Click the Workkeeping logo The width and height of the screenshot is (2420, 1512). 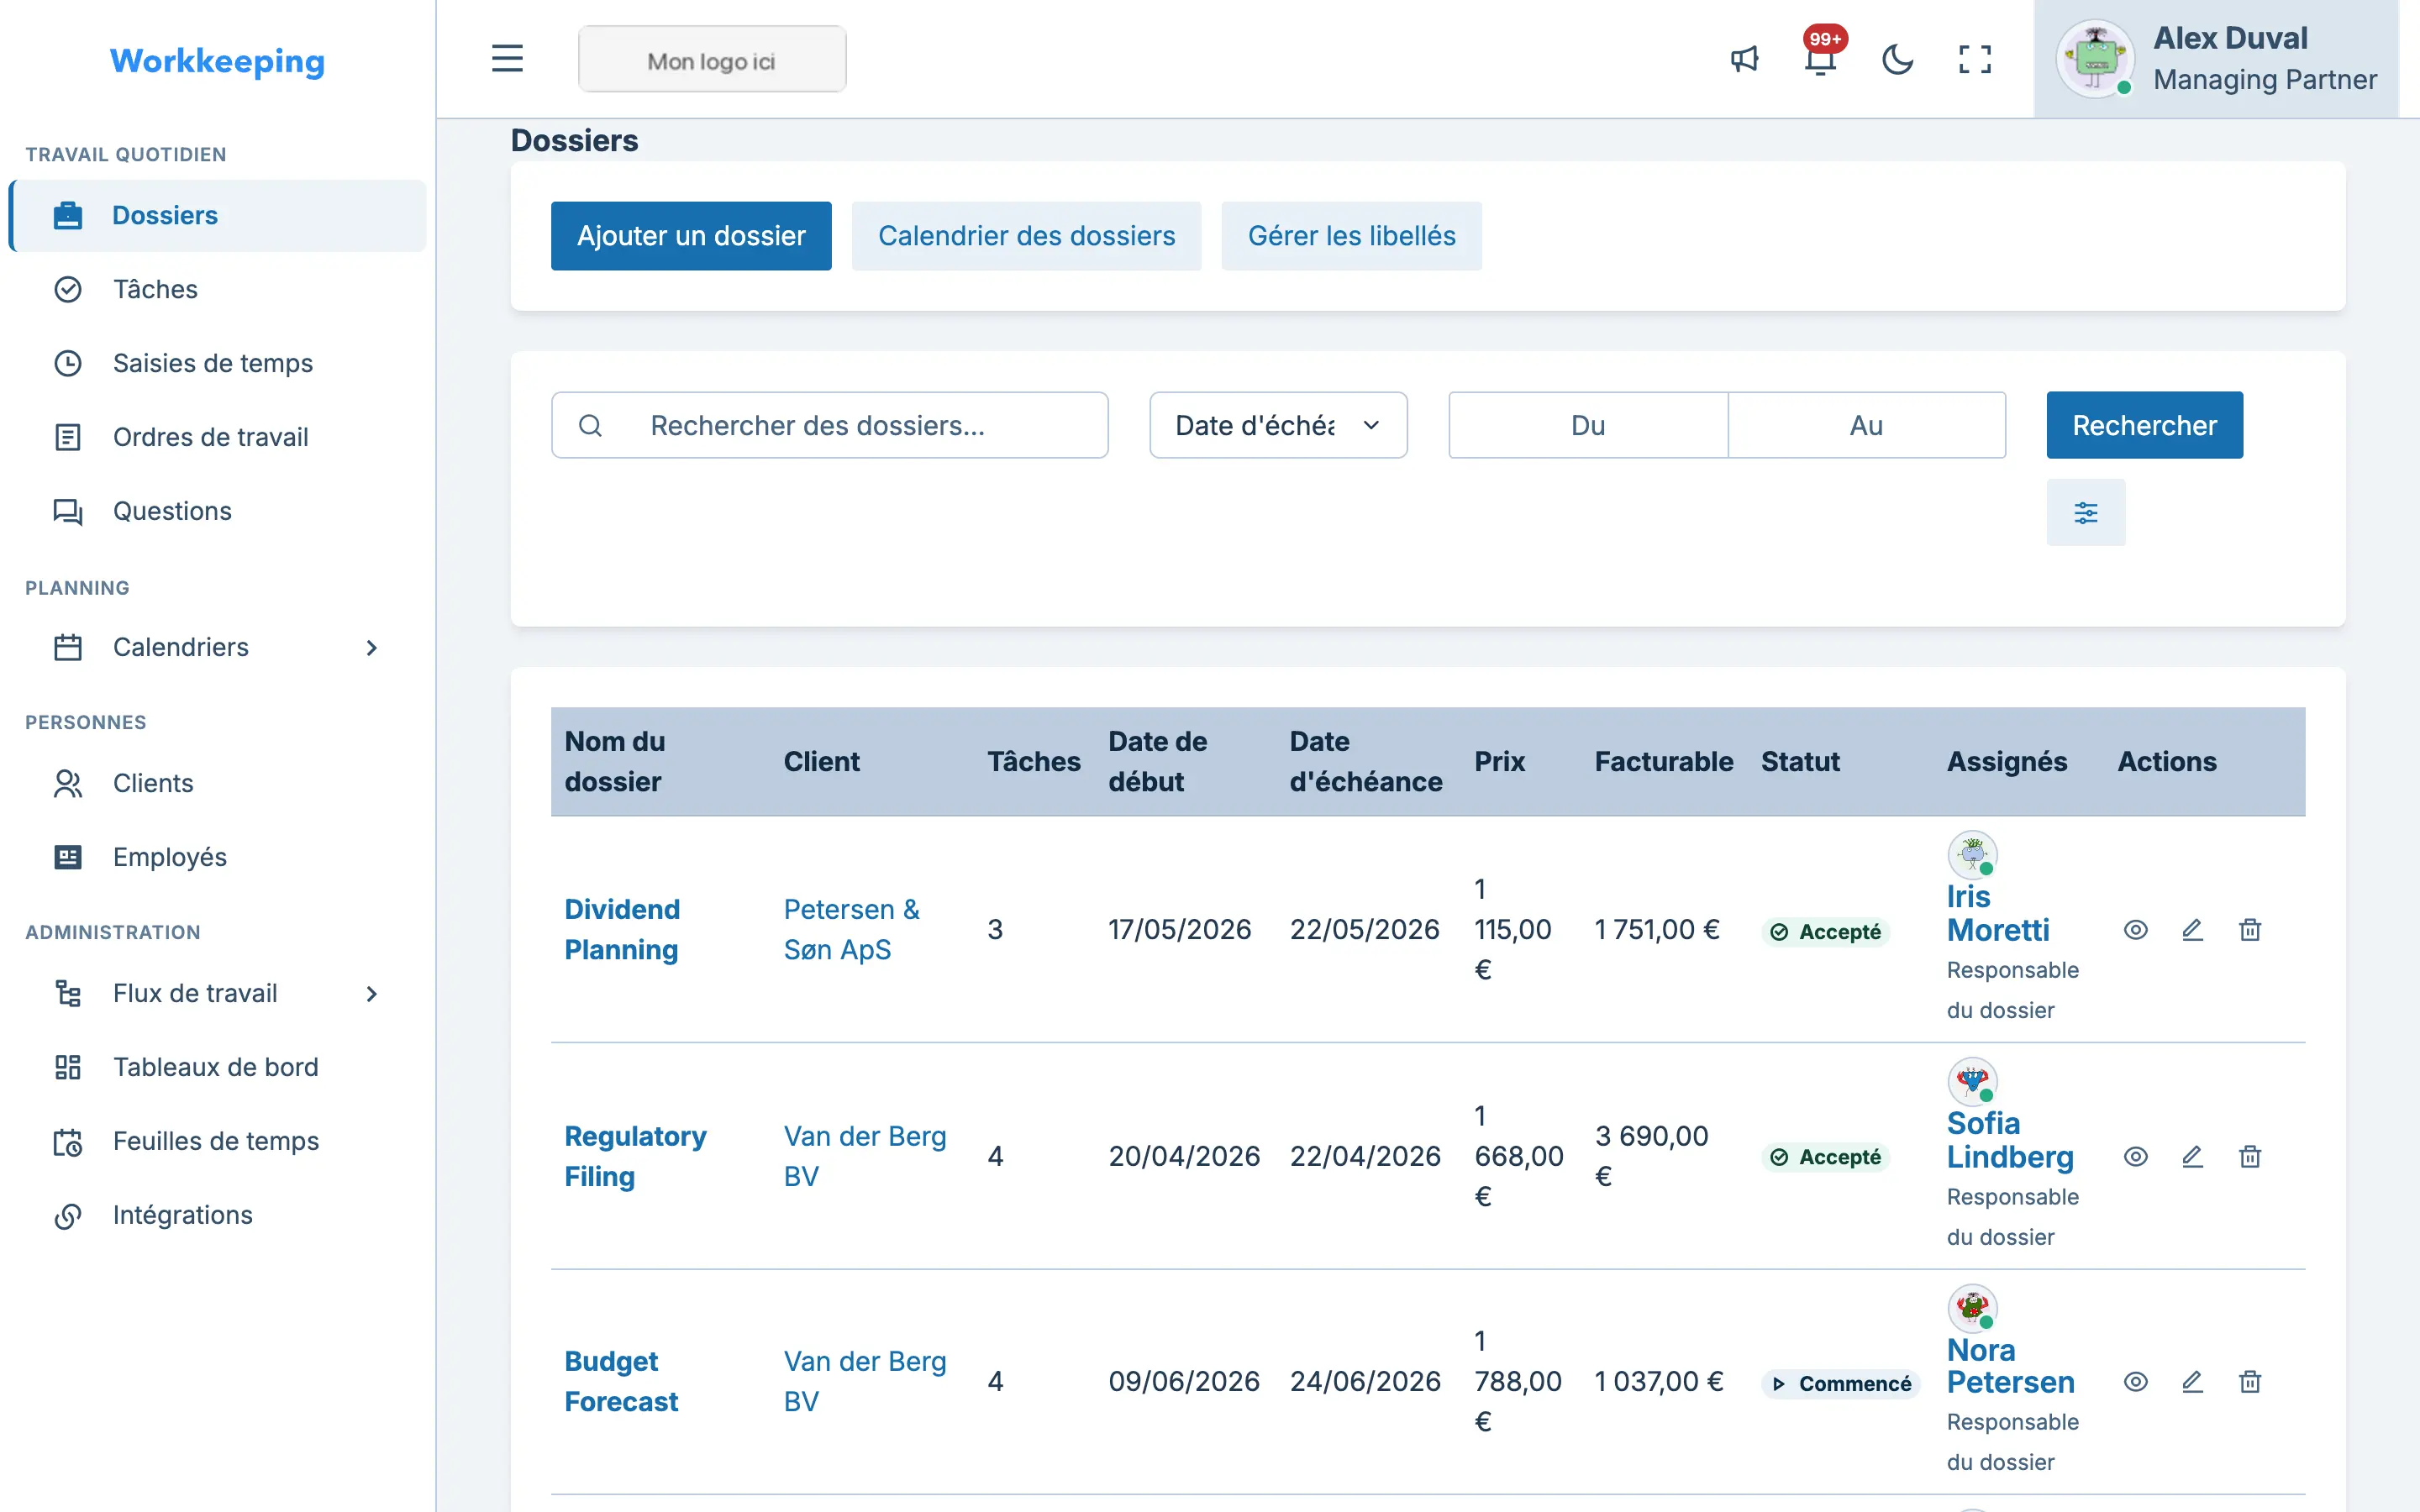(217, 61)
